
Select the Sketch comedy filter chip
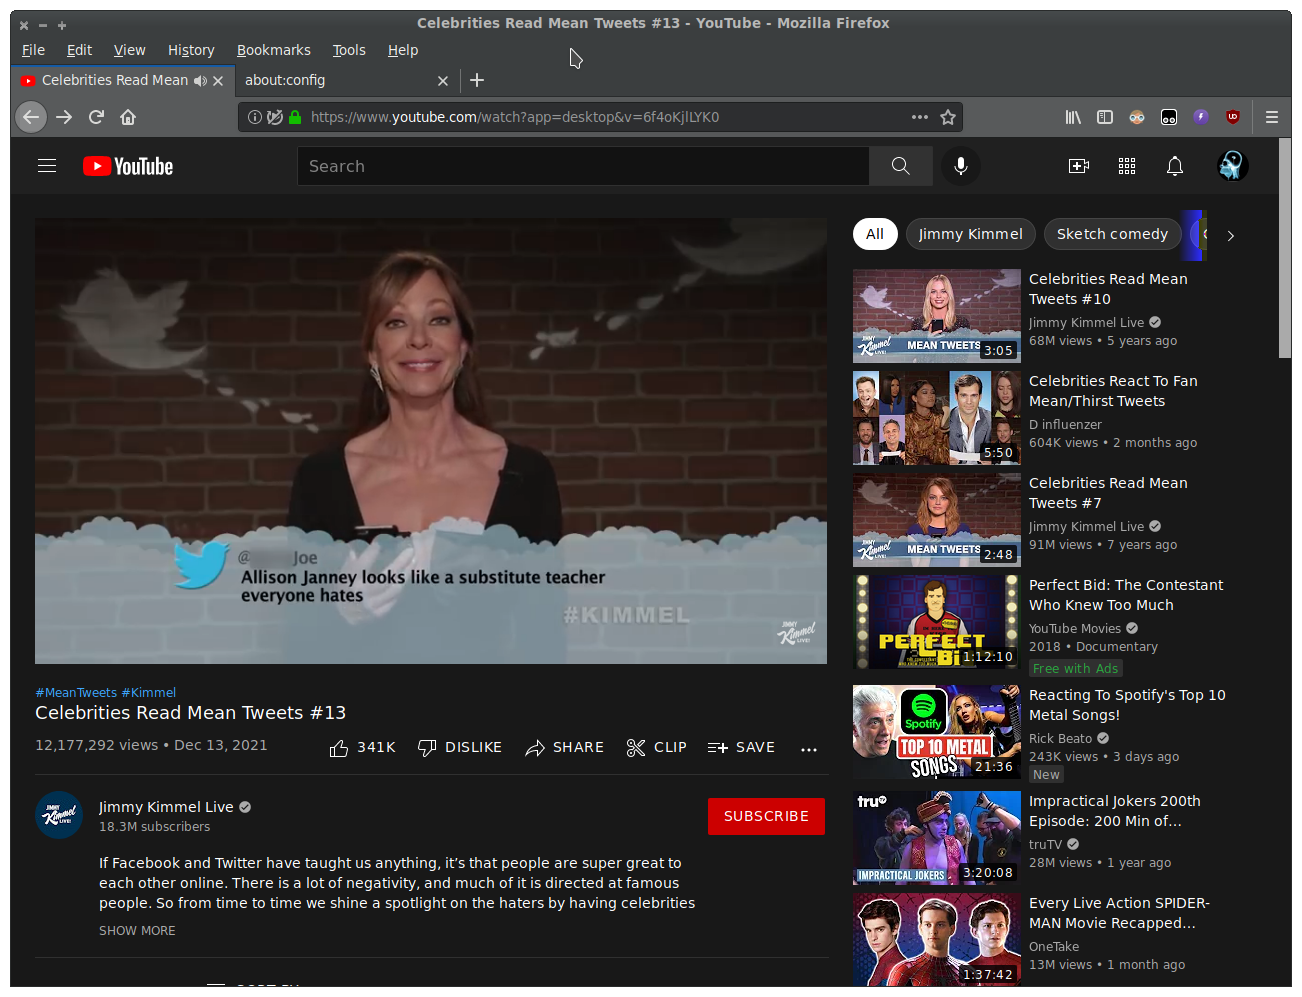[x=1112, y=234]
